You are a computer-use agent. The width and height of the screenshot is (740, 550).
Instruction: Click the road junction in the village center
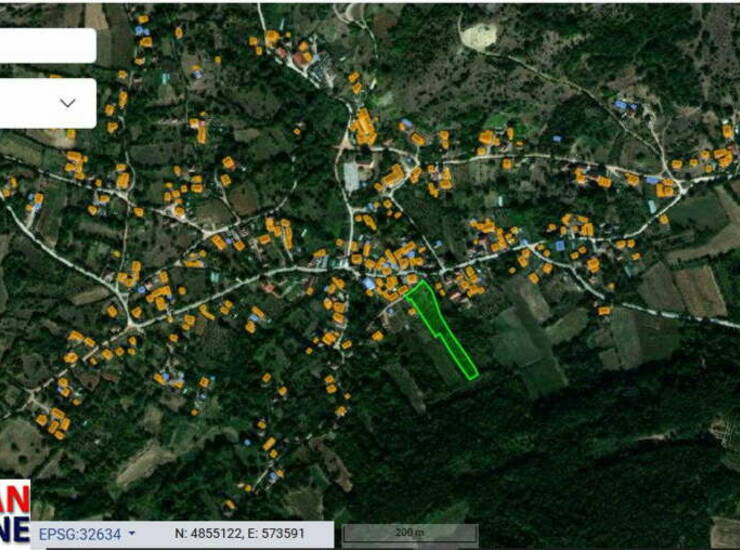coord(345,266)
